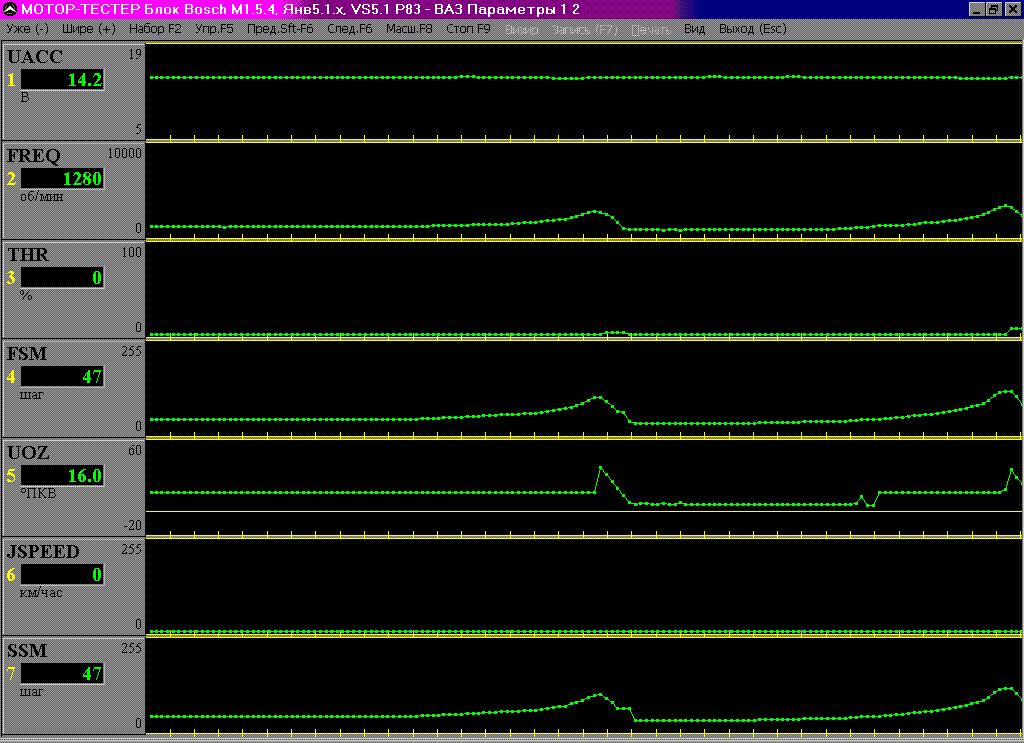Screen dimensions: 1024x743
Task: Click the UACC value 14.2
Action: (62, 80)
